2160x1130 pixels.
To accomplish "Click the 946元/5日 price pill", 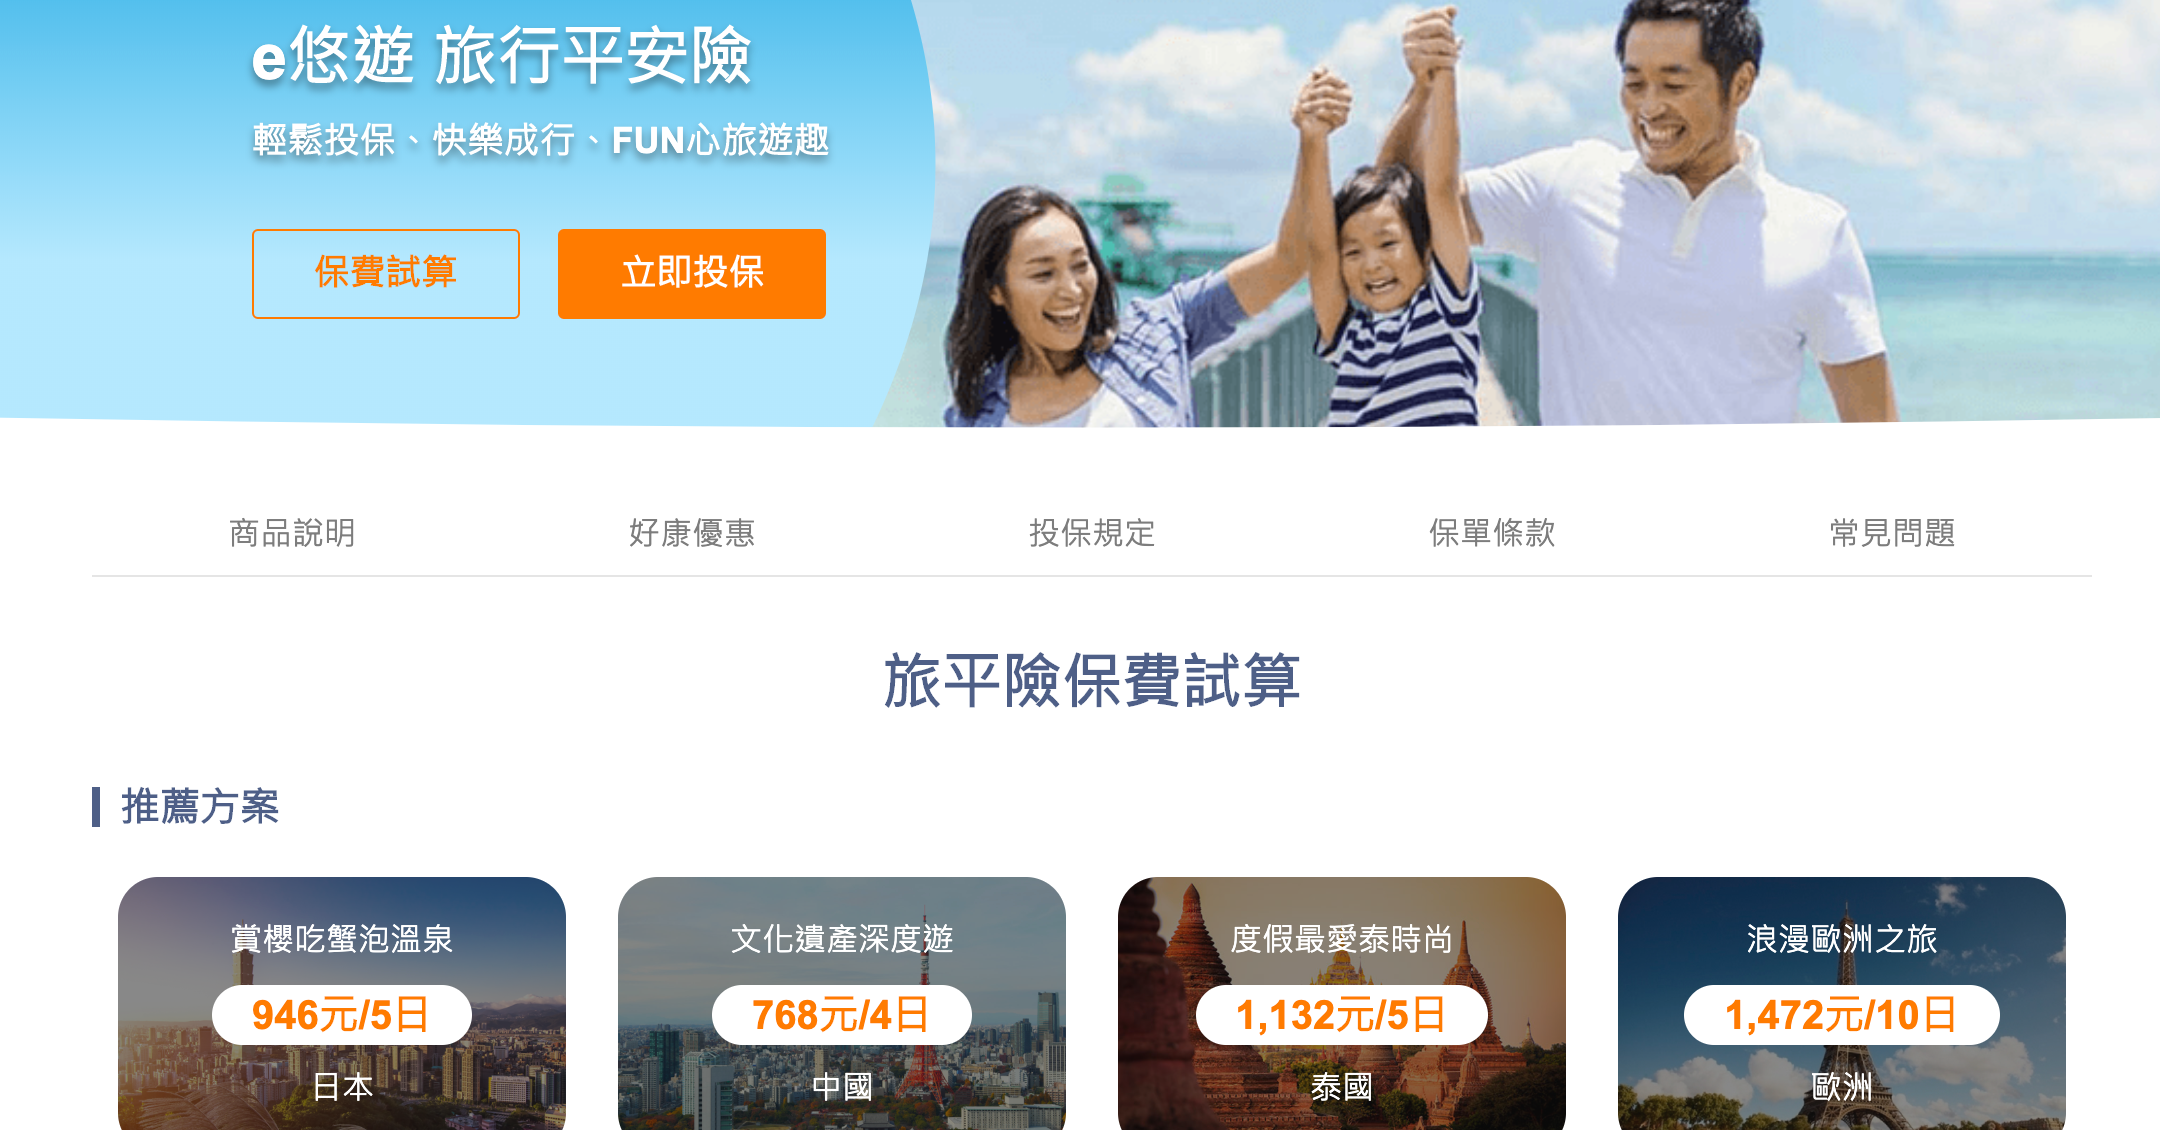I will coord(342,1015).
